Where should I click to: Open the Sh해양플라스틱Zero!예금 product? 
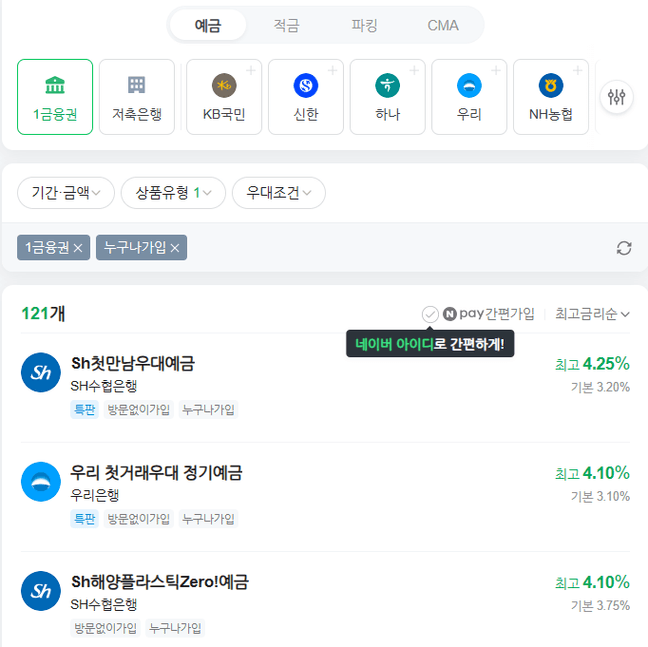160,581
